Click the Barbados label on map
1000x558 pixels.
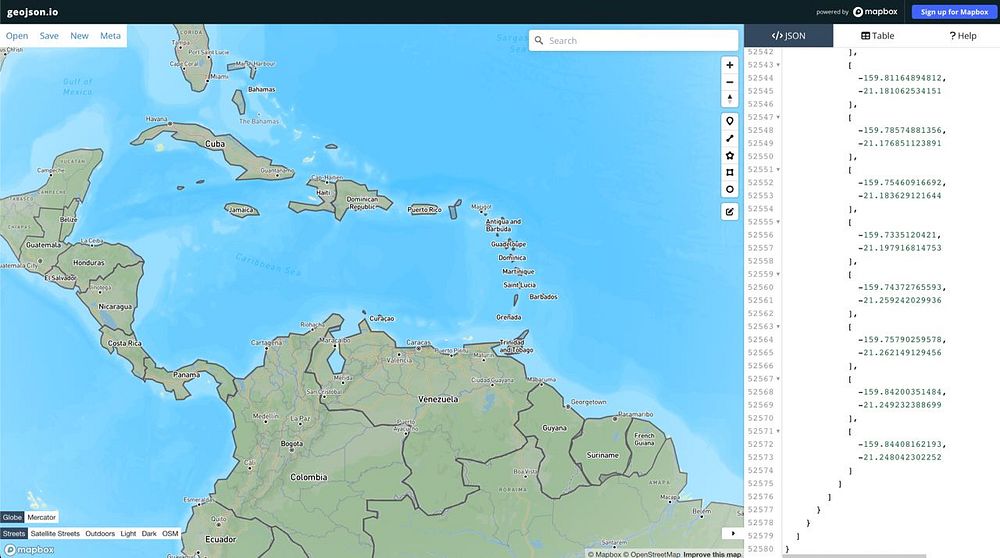click(543, 297)
